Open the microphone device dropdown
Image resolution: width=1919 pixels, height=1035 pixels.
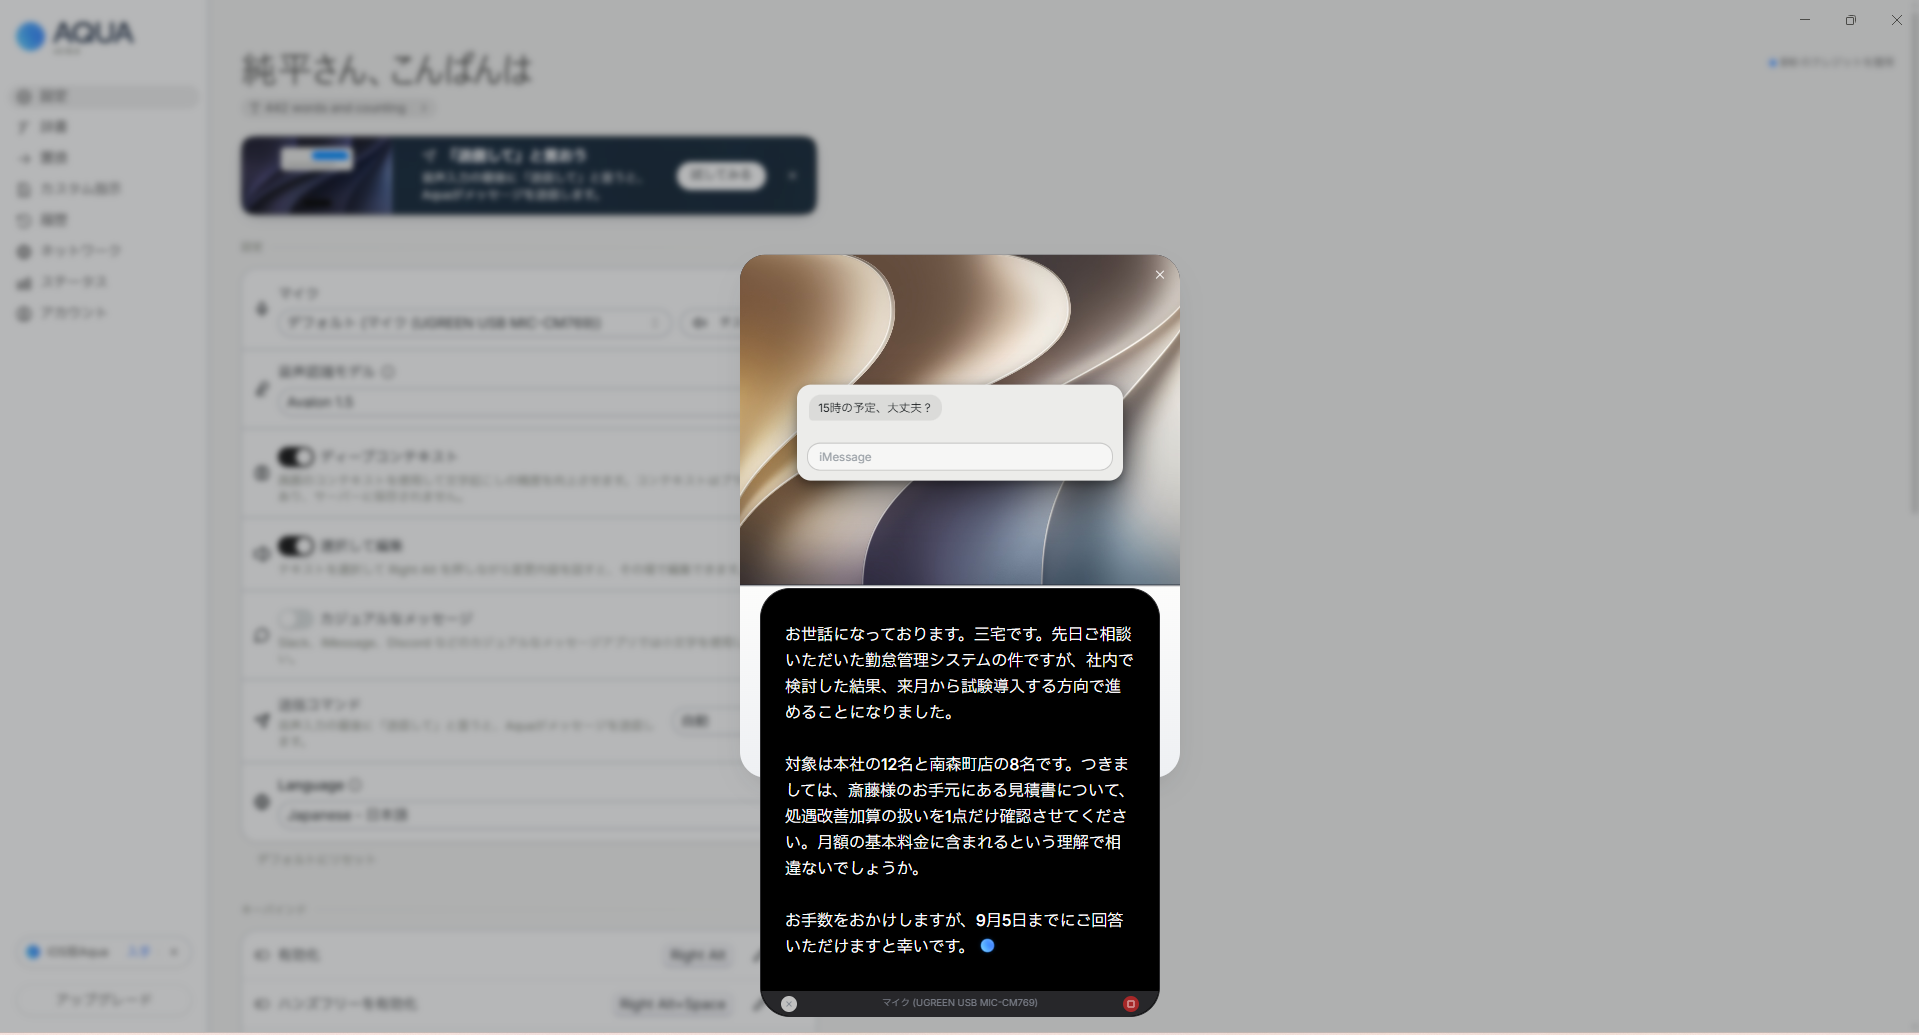[x=474, y=323]
